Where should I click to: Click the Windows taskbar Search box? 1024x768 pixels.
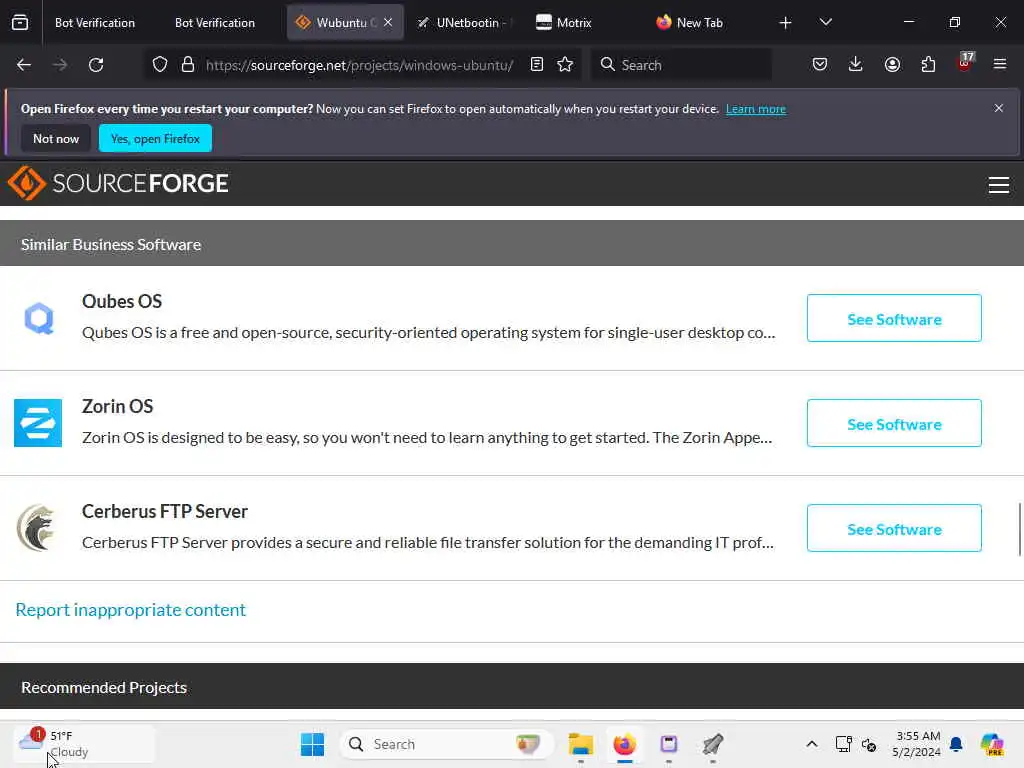(447, 744)
